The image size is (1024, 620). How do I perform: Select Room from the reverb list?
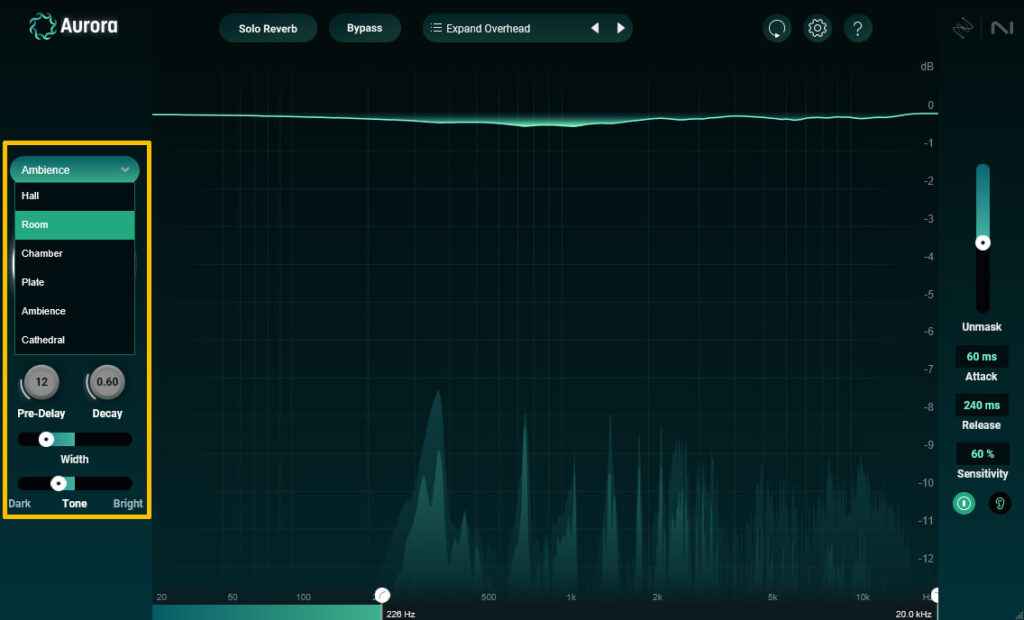75,225
